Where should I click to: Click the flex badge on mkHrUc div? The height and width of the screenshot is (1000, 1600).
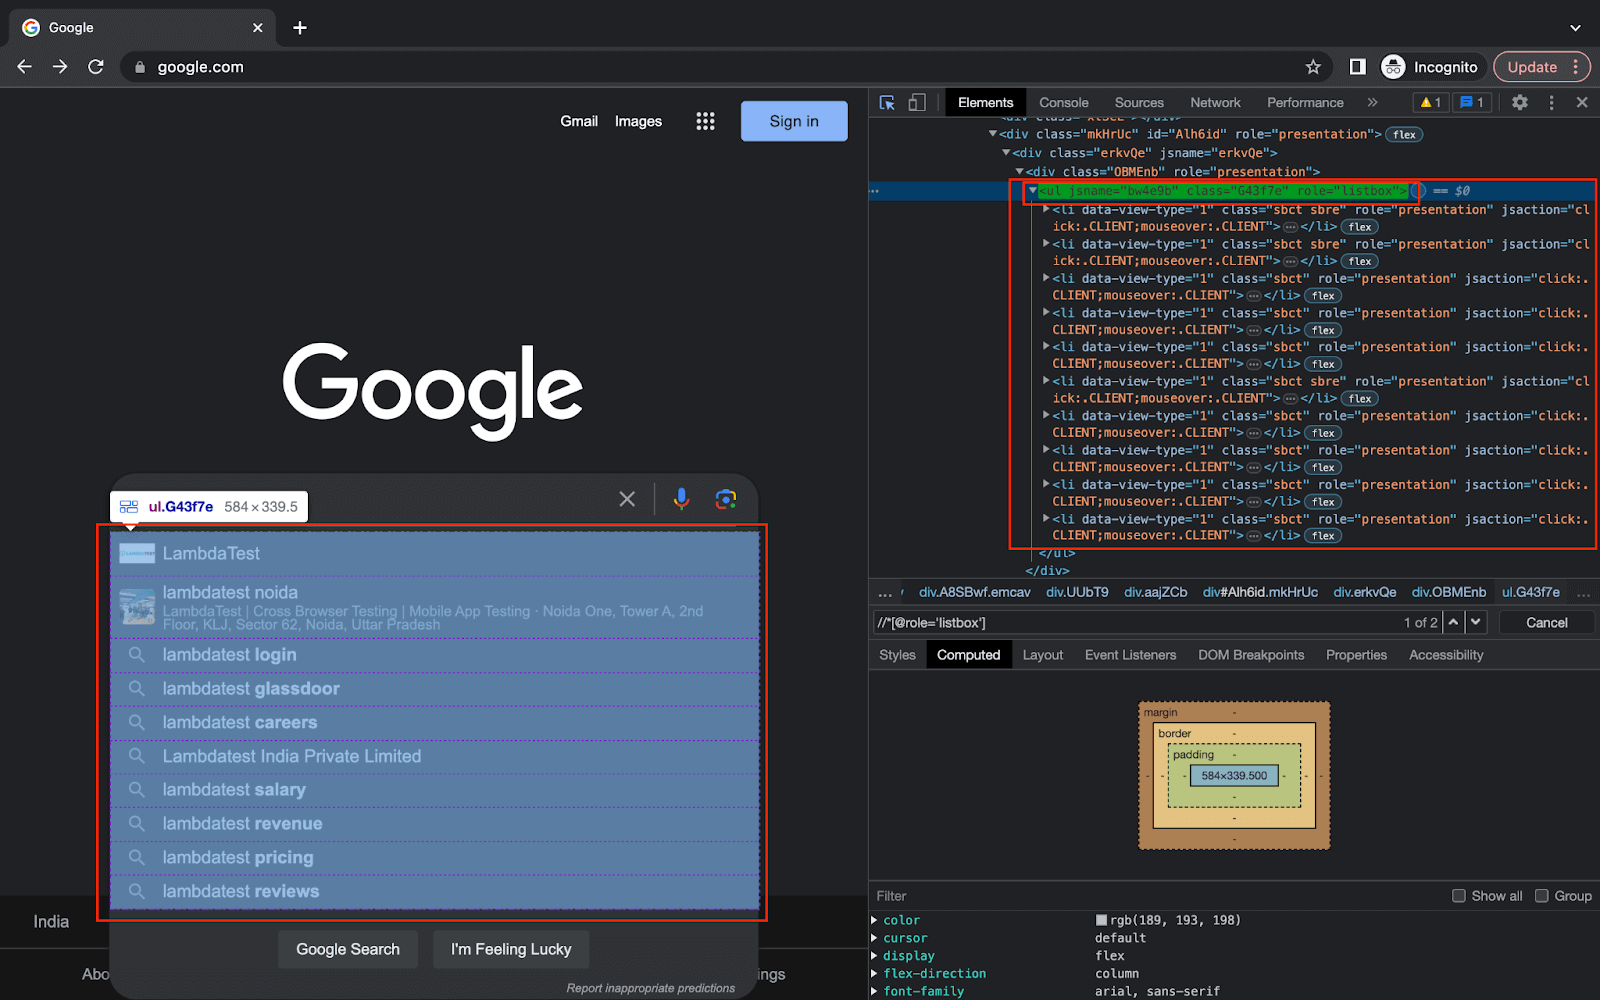(1404, 134)
